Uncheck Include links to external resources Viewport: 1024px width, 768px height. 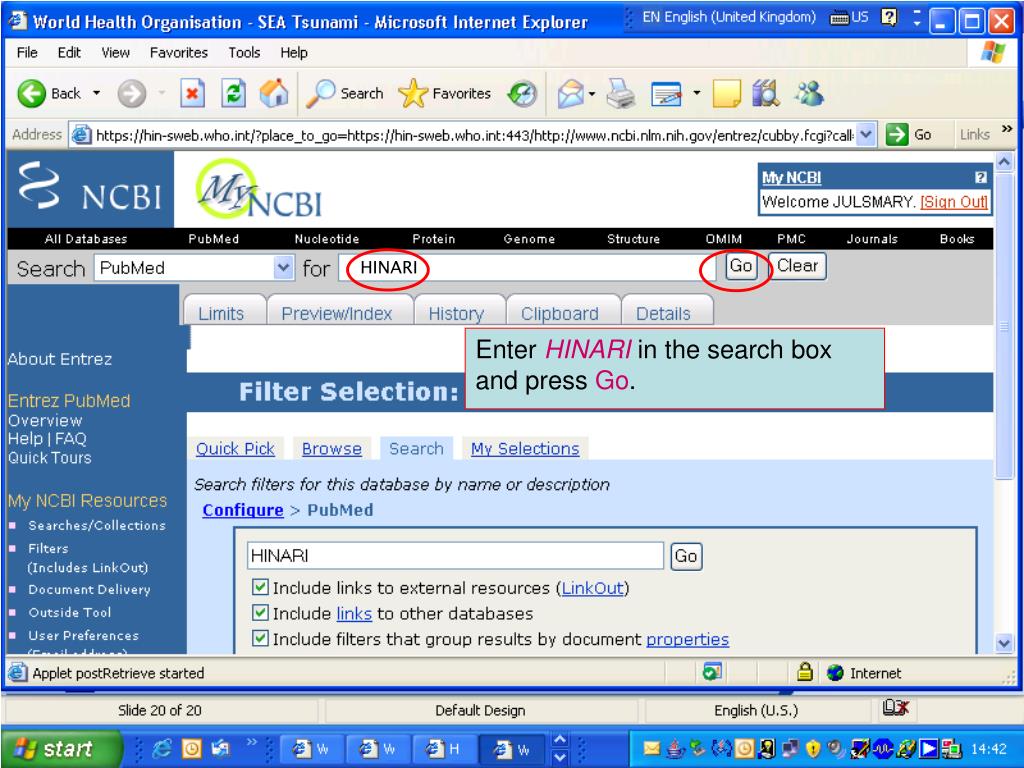(x=260, y=587)
